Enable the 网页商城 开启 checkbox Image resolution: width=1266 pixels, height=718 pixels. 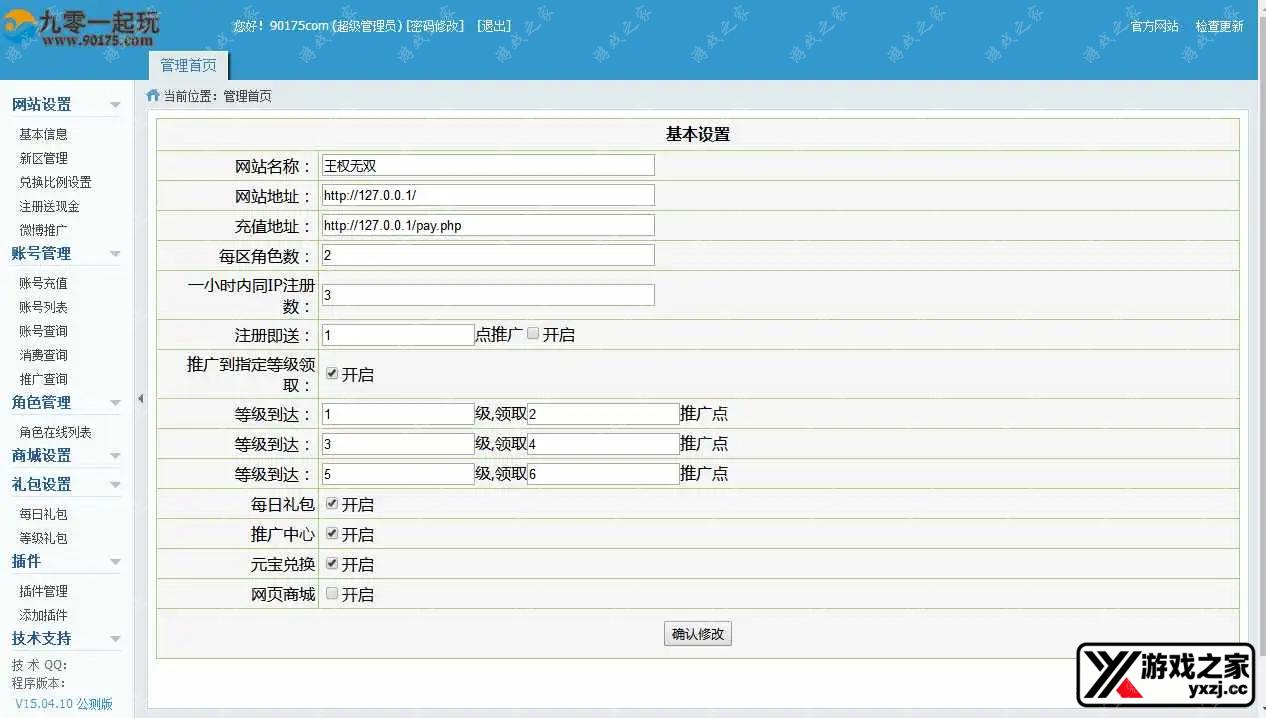pos(332,593)
